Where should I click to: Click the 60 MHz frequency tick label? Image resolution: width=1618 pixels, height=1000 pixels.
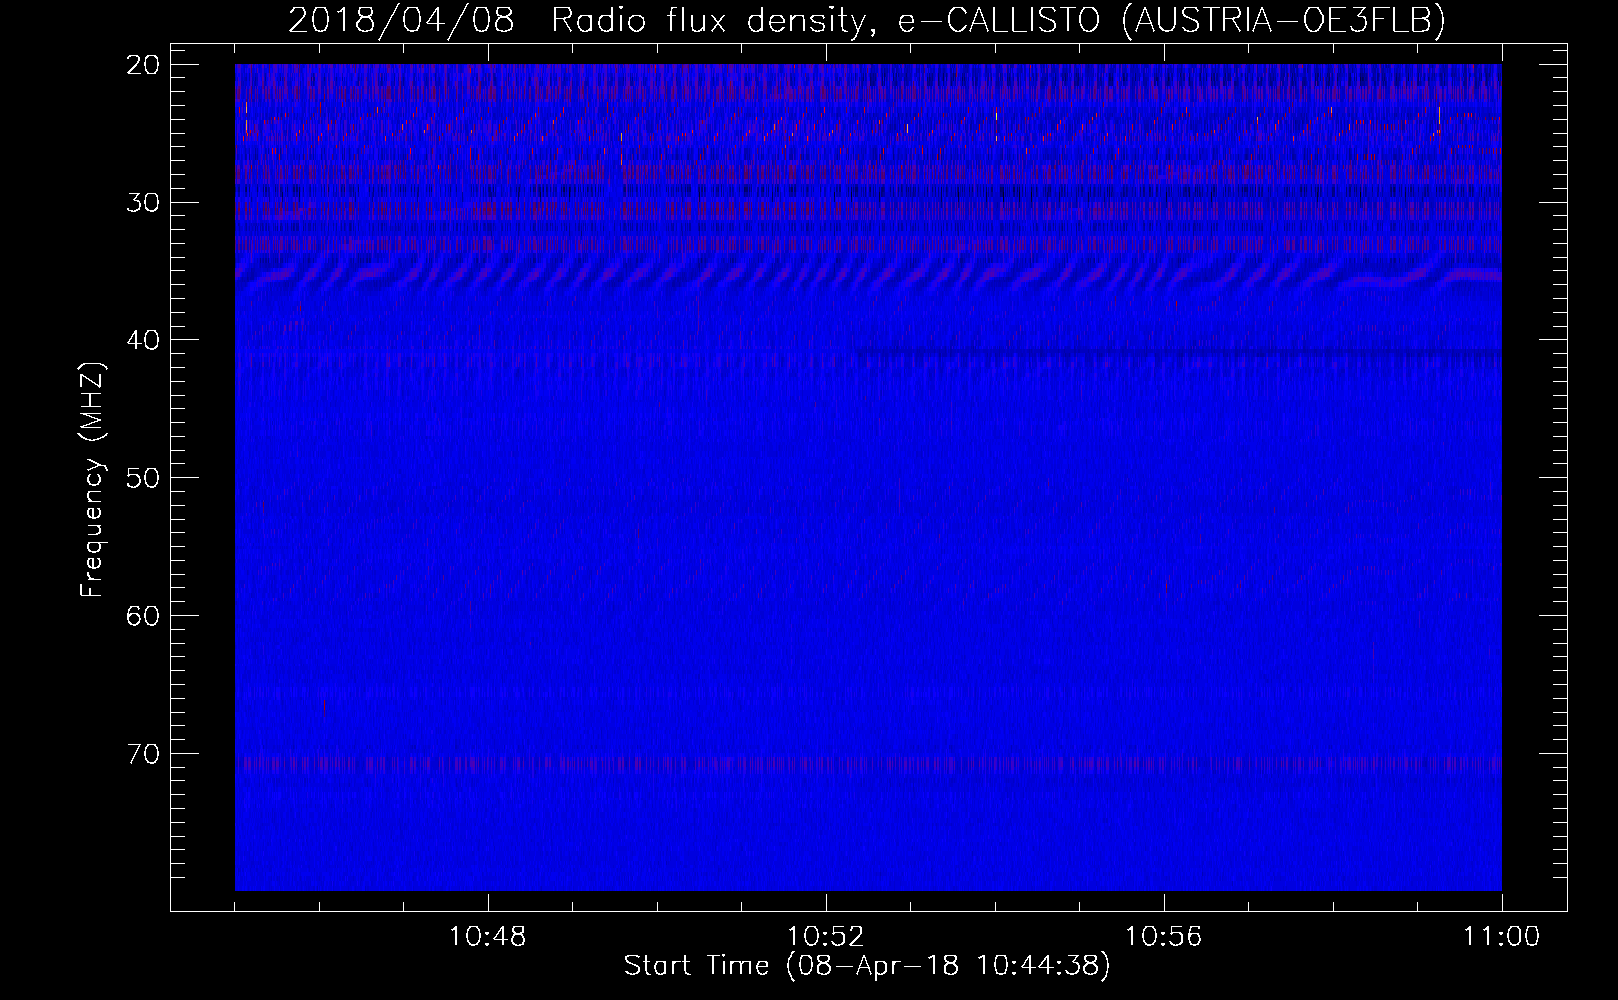click(x=143, y=616)
